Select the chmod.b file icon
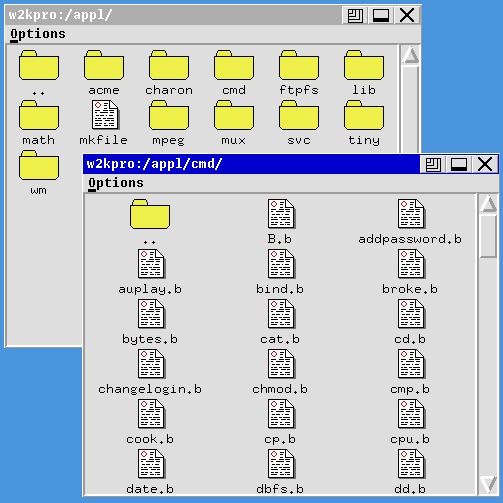Screen dimensions: 503x503 [281, 364]
